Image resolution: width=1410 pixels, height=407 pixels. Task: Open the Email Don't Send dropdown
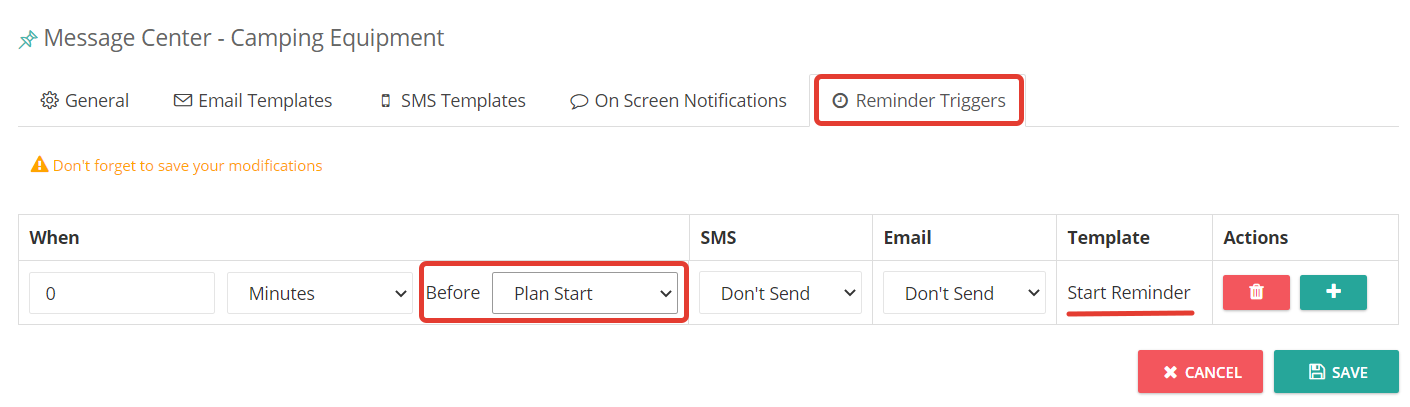click(x=964, y=293)
